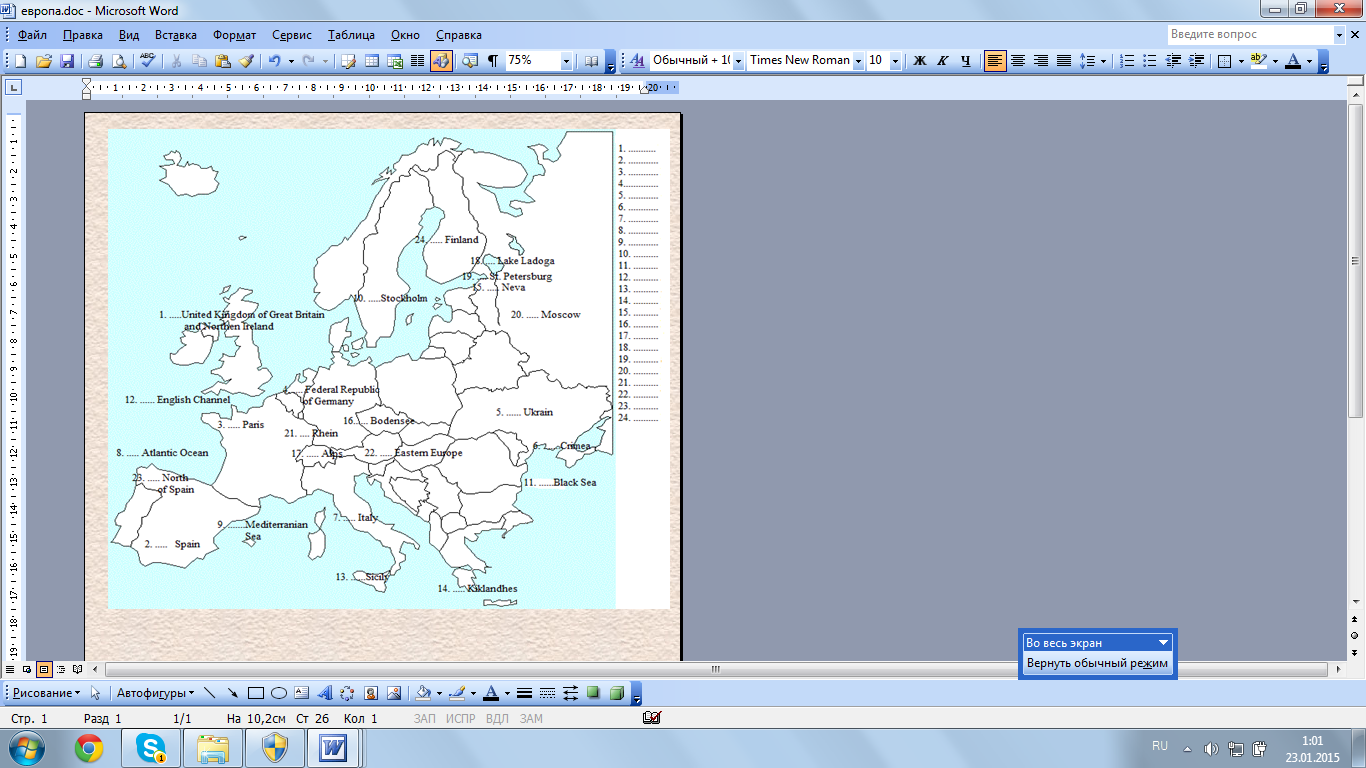
Task: Toggle Center paragraph alignment
Action: (1018, 61)
